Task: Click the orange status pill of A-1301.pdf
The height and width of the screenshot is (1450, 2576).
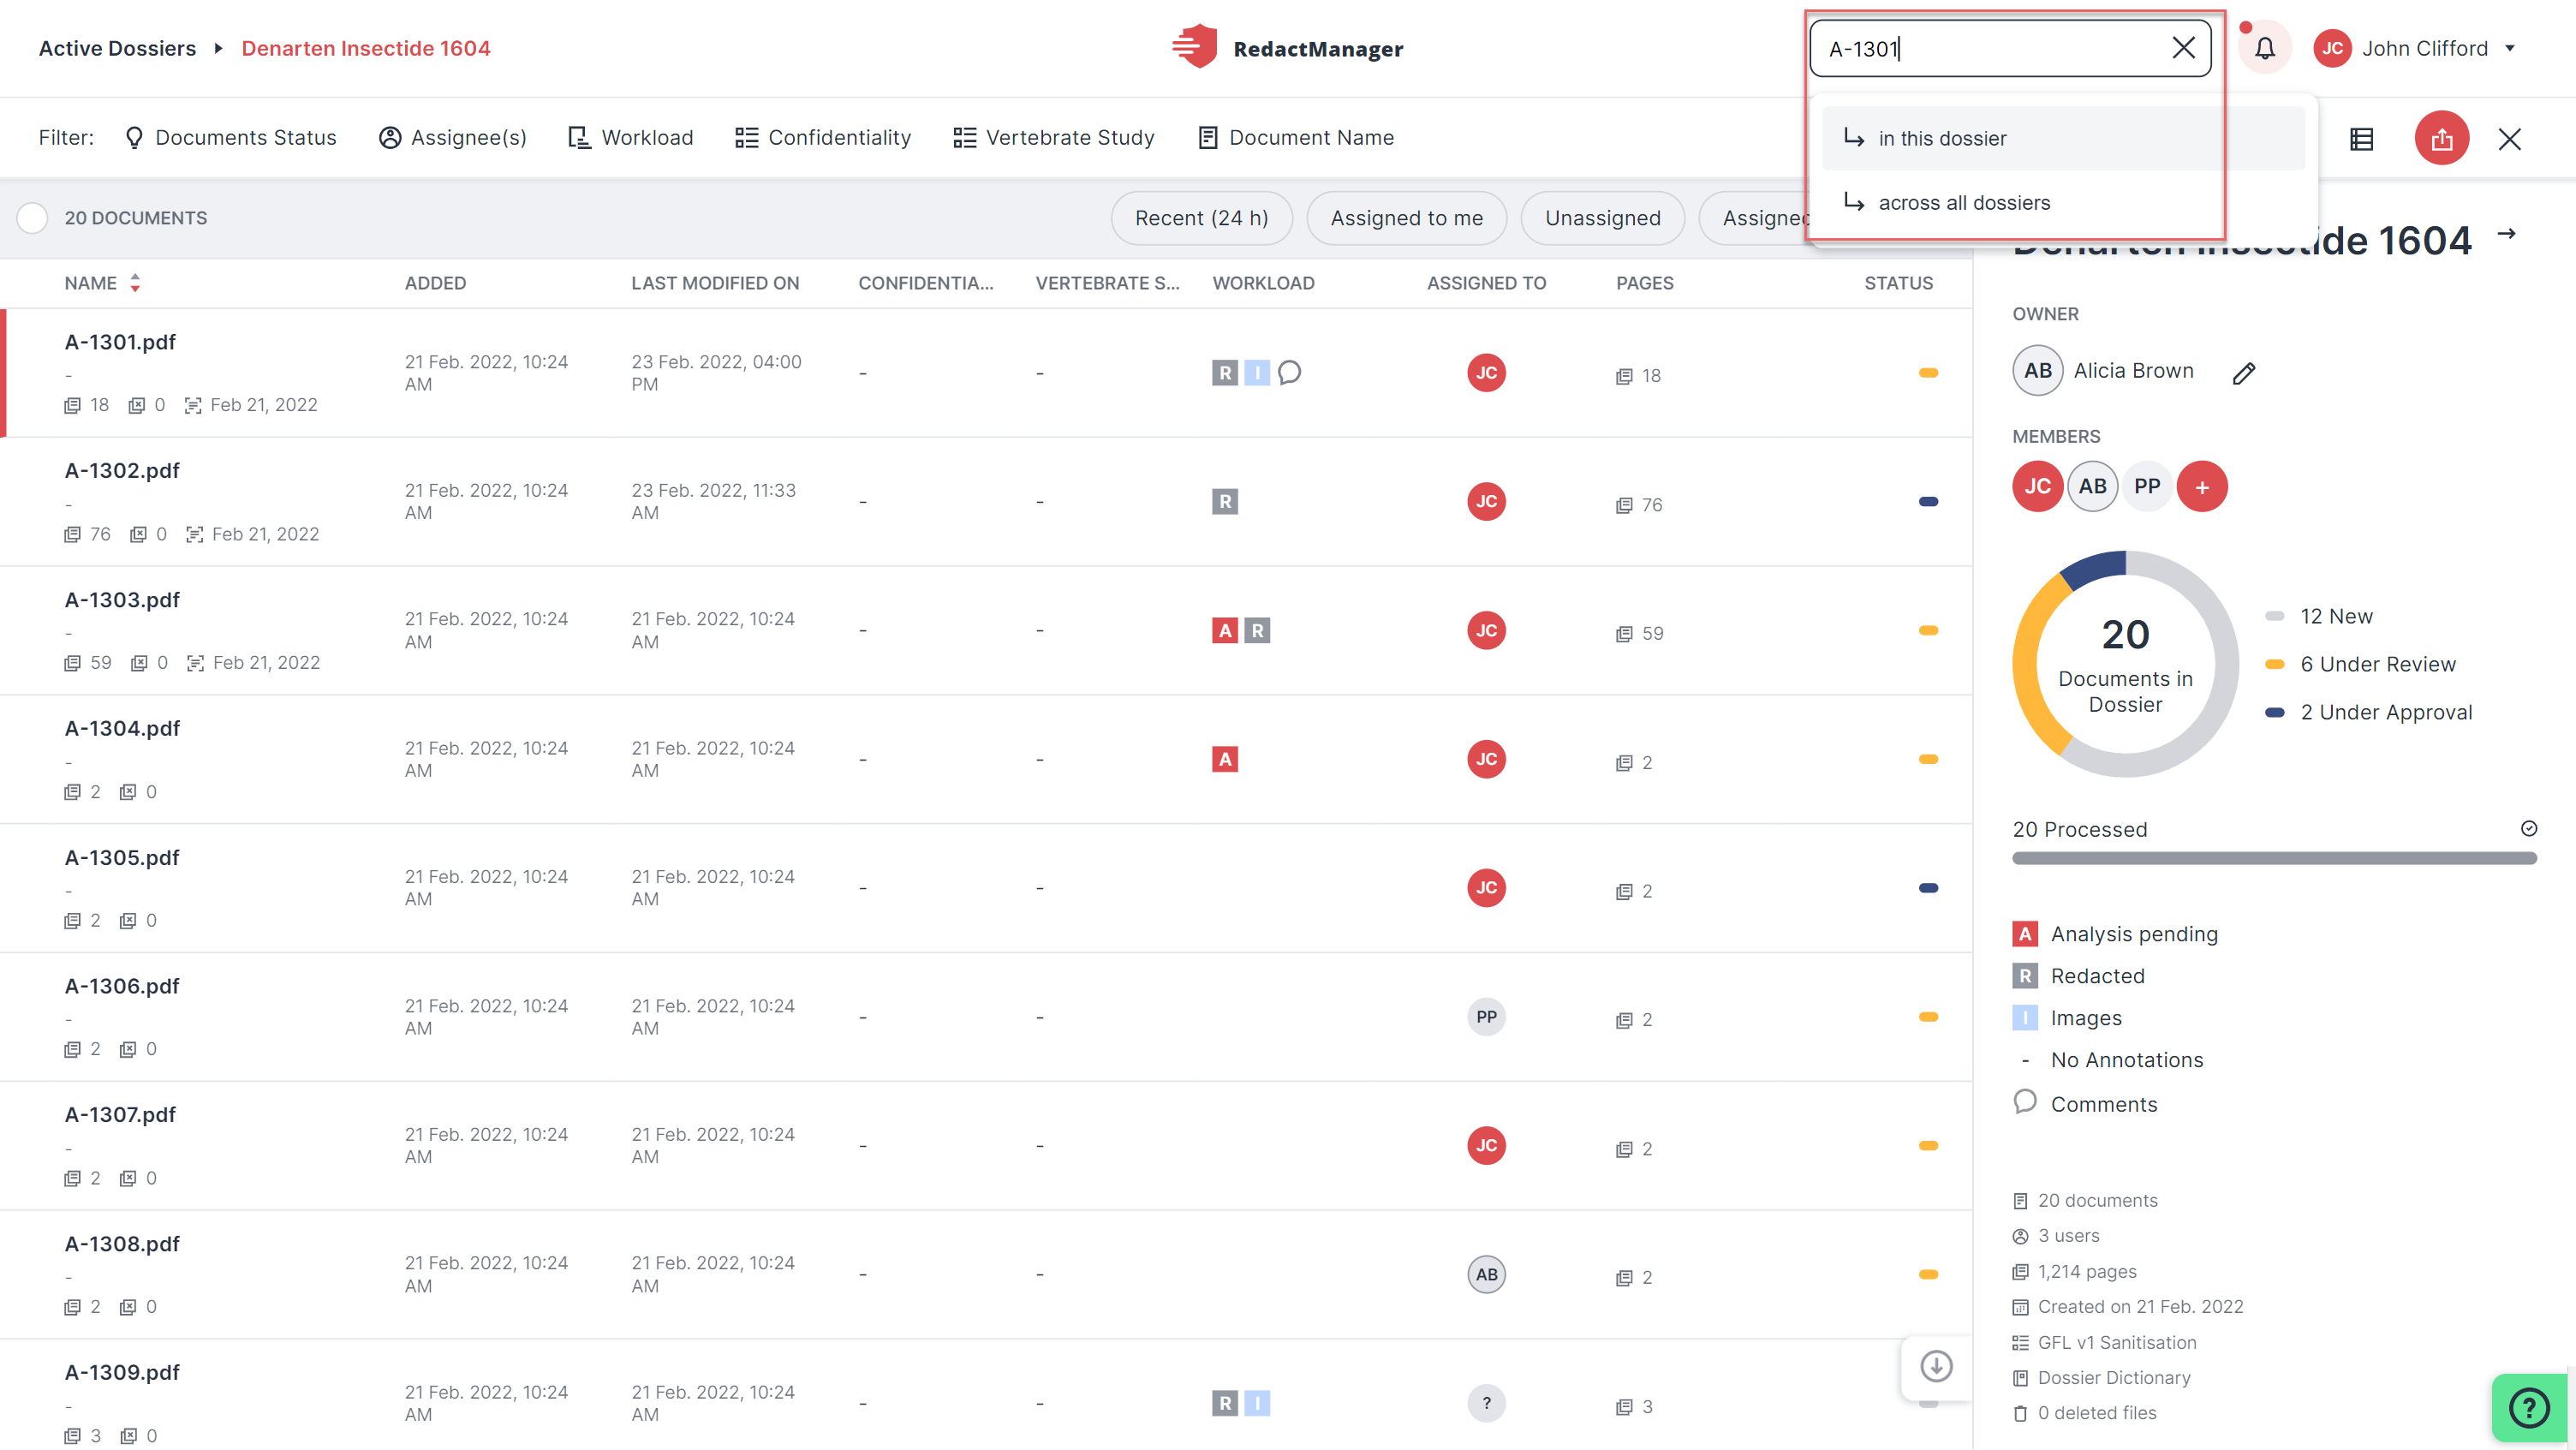Action: (1928, 373)
